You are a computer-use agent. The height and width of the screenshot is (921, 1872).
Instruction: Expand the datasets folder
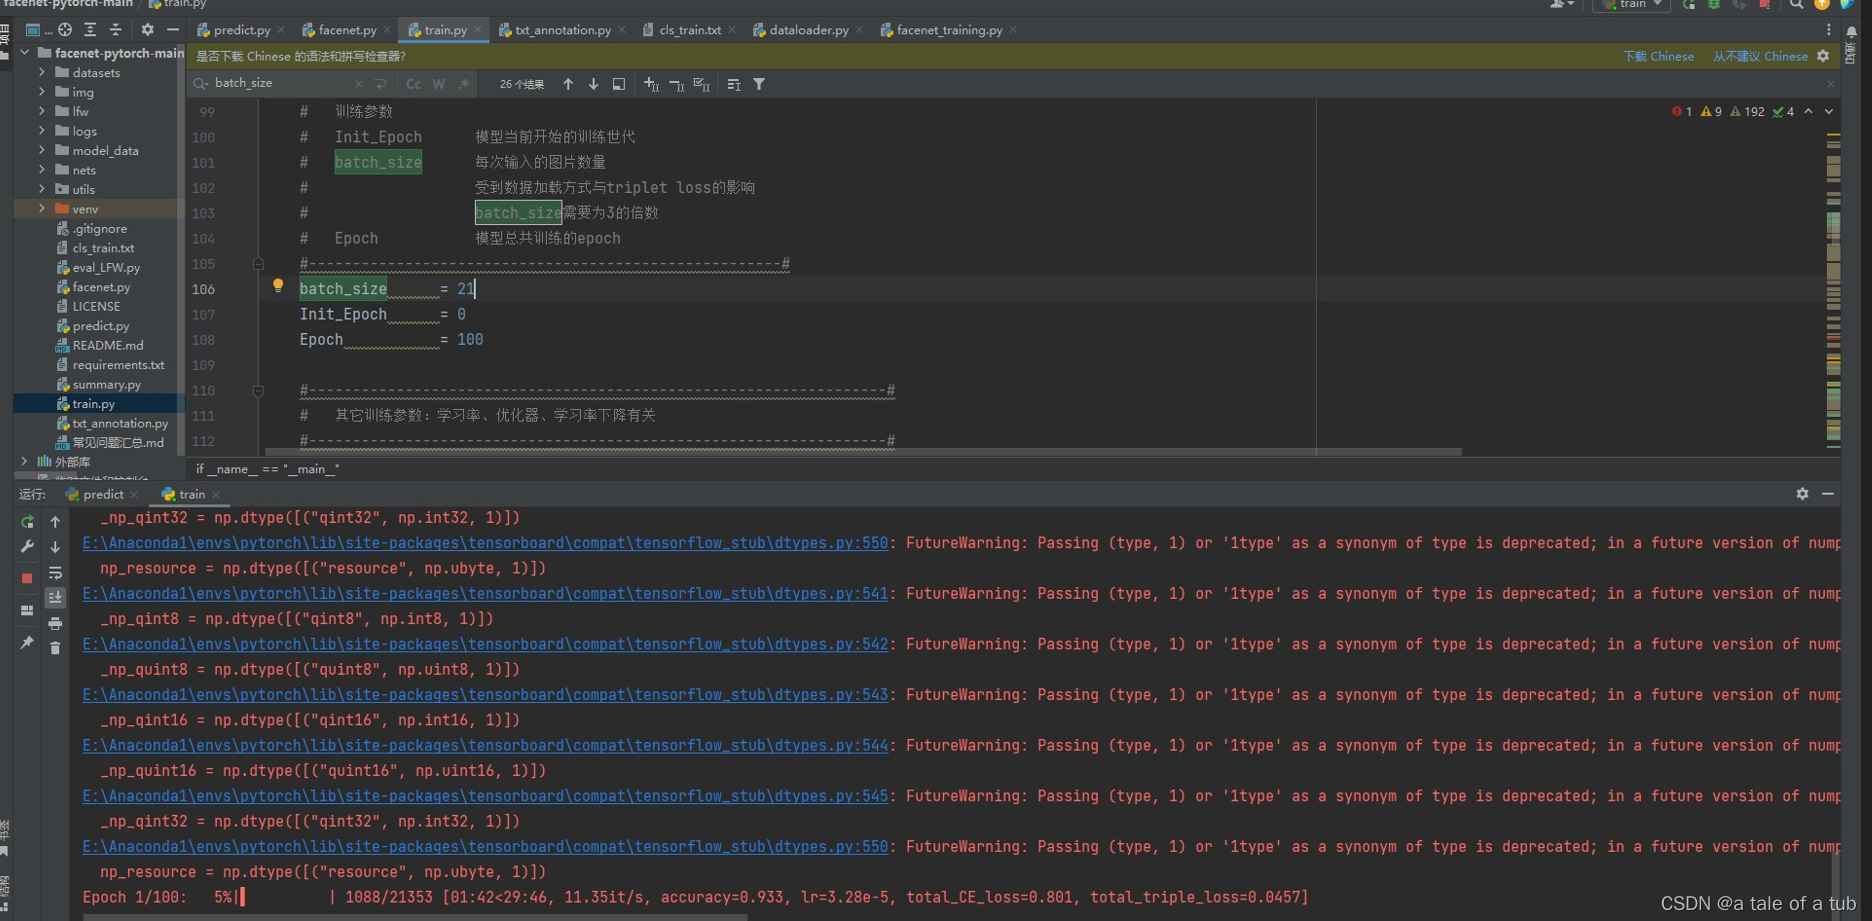[x=42, y=72]
